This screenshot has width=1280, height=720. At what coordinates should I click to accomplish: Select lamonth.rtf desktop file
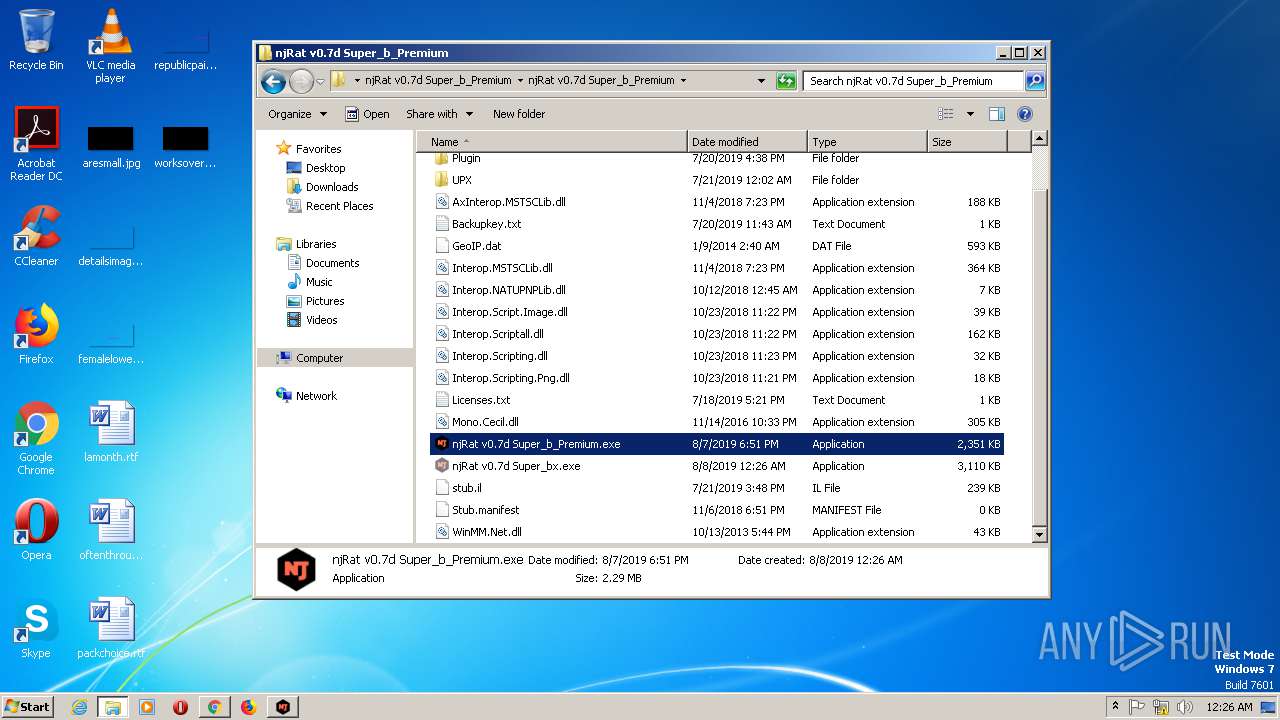point(110,432)
